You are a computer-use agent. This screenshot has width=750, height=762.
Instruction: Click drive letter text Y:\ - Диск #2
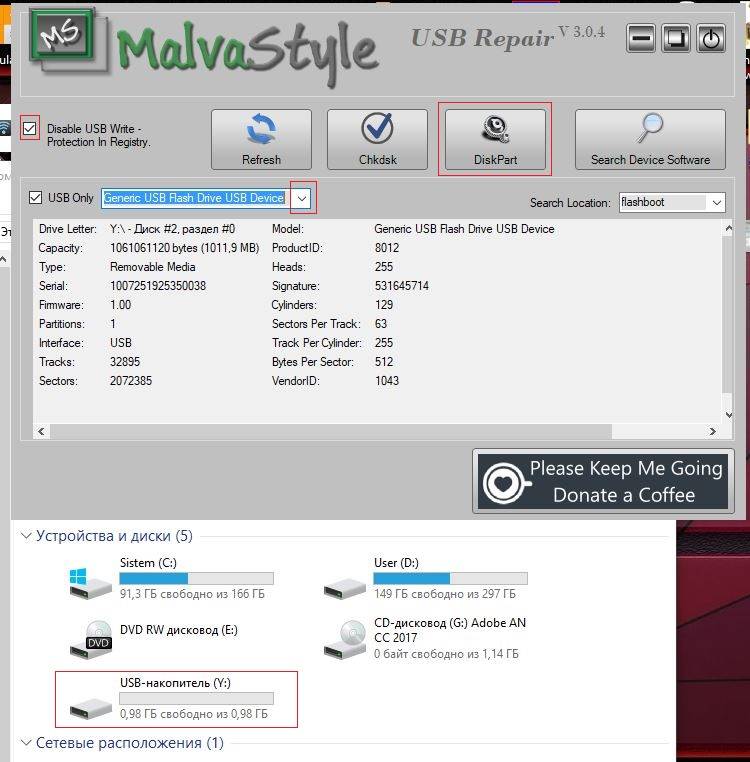click(x=173, y=229)
